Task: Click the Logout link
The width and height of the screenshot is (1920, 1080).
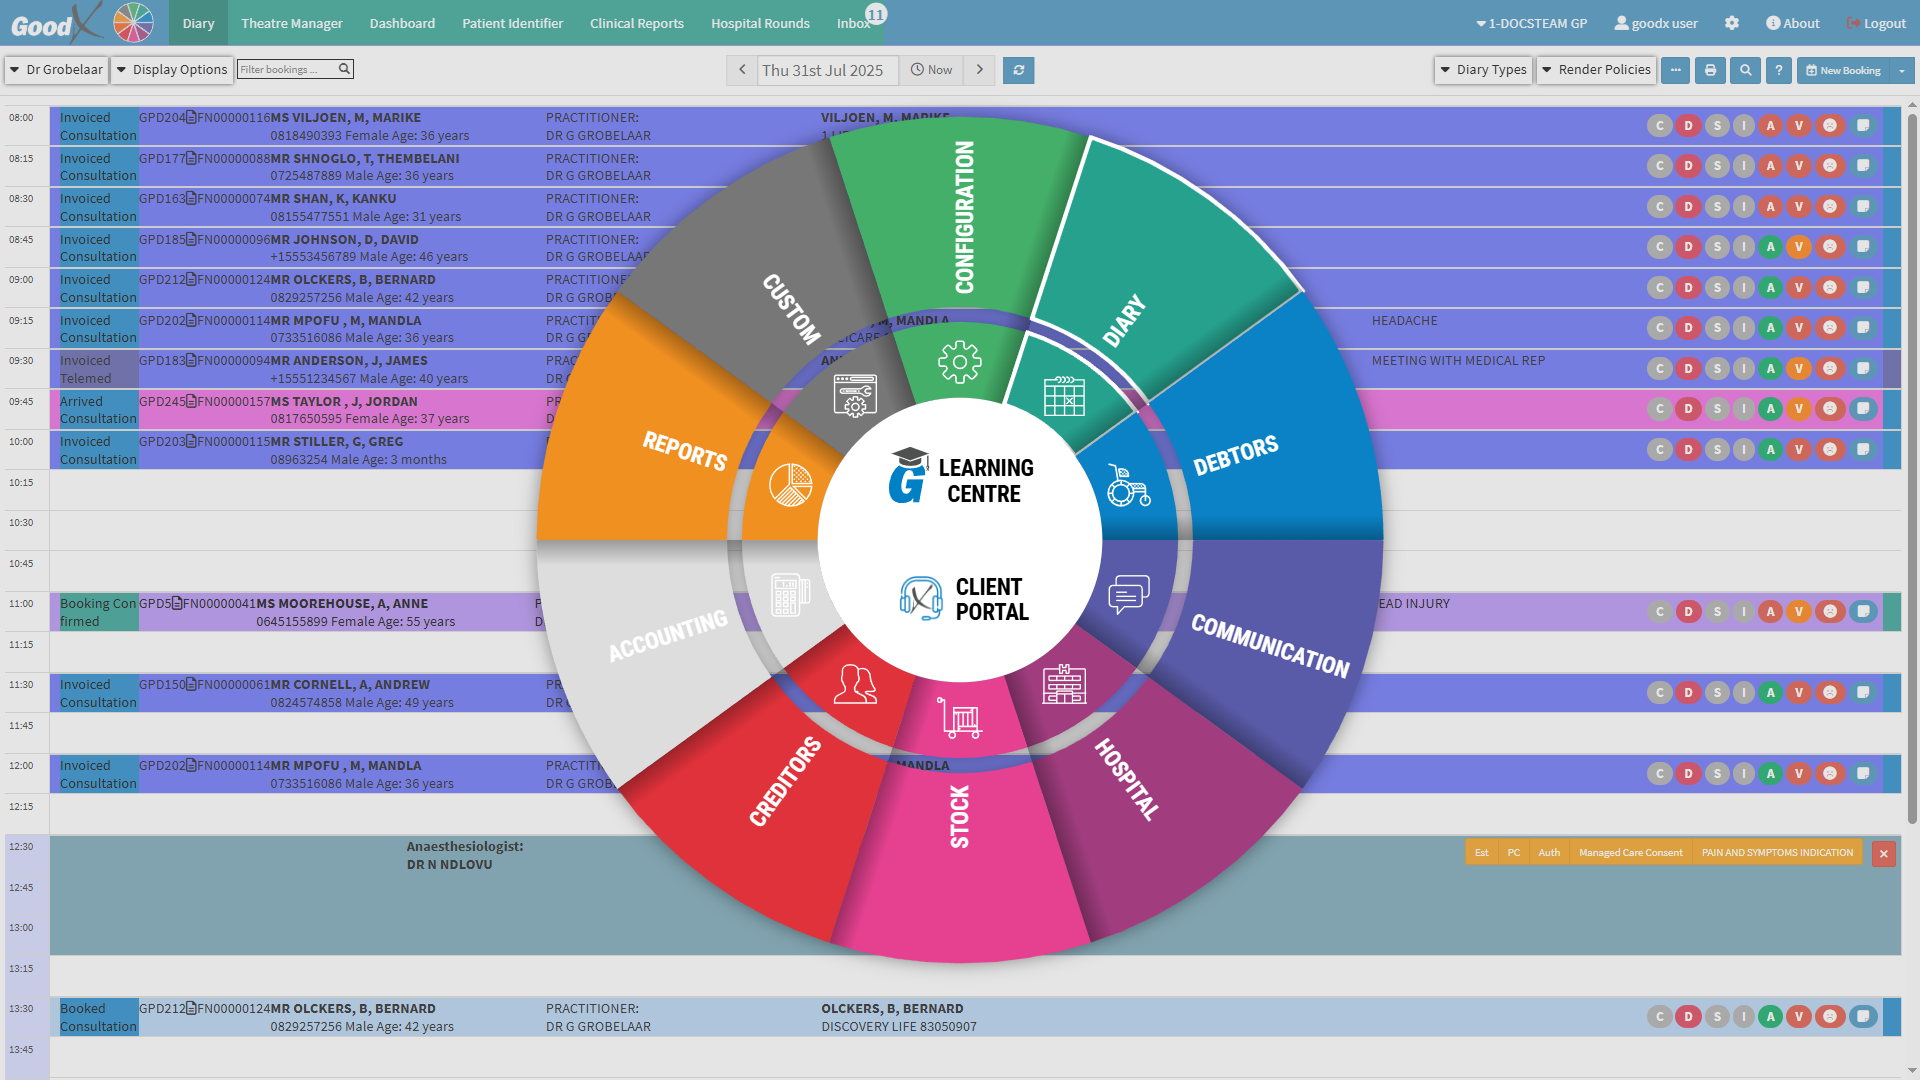Action: click(1876, 23)
